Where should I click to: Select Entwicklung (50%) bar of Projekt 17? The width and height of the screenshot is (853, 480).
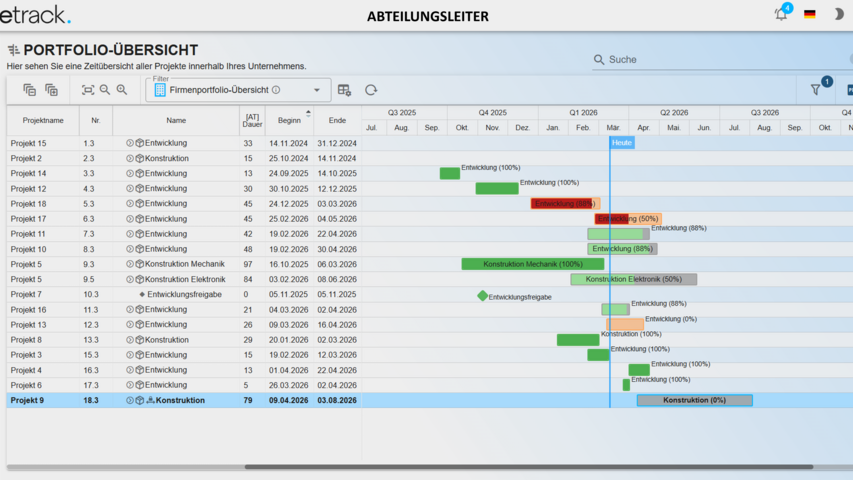click(628, 219)
